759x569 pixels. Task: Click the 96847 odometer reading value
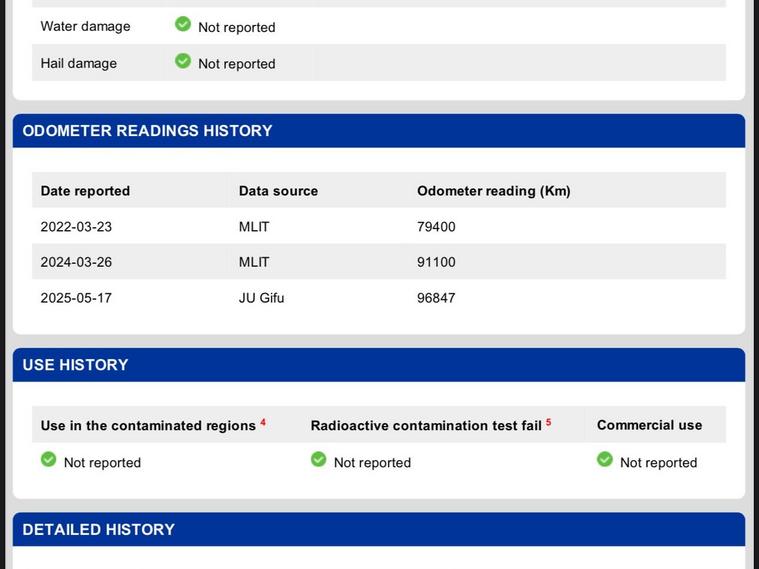[436, 298]
